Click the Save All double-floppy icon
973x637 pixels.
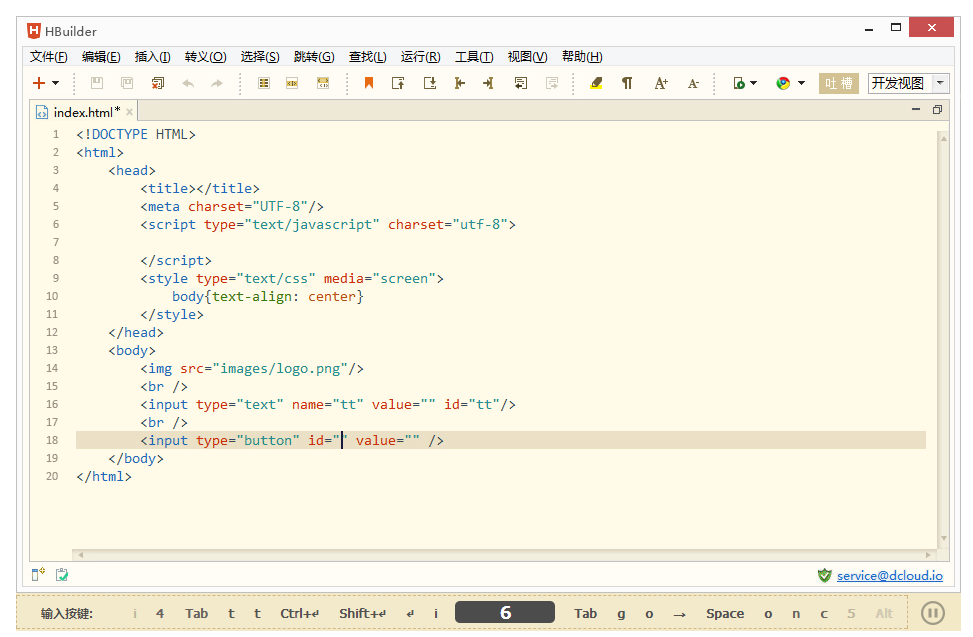pos(127,83)
